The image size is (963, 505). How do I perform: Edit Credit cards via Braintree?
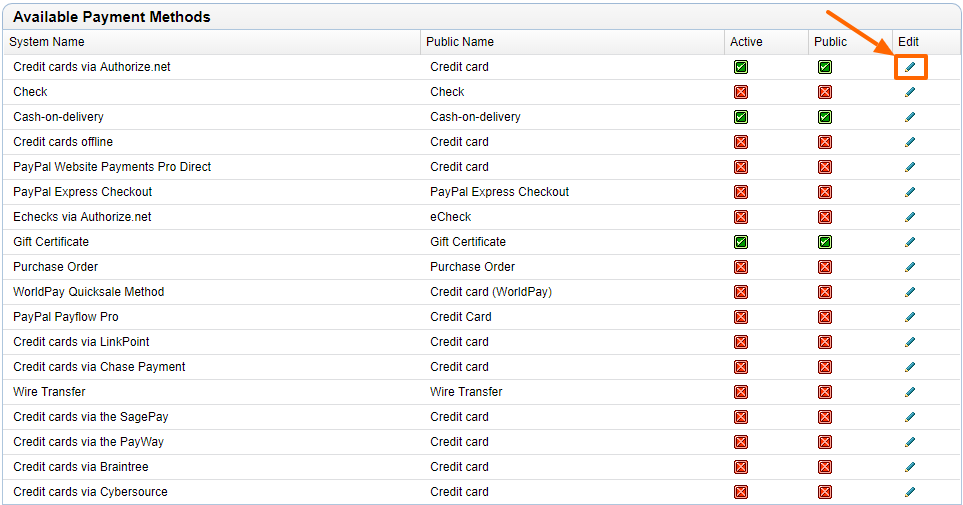click(910, 467)
